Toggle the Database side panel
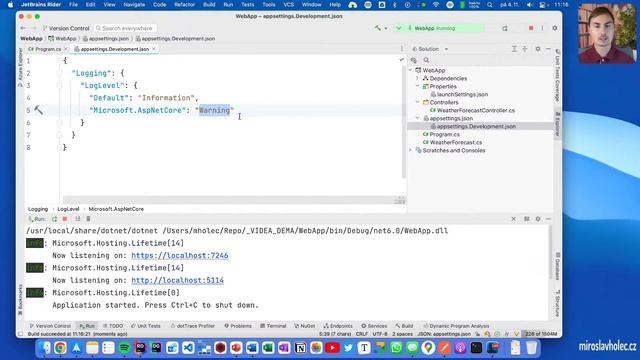 point(557,266)
